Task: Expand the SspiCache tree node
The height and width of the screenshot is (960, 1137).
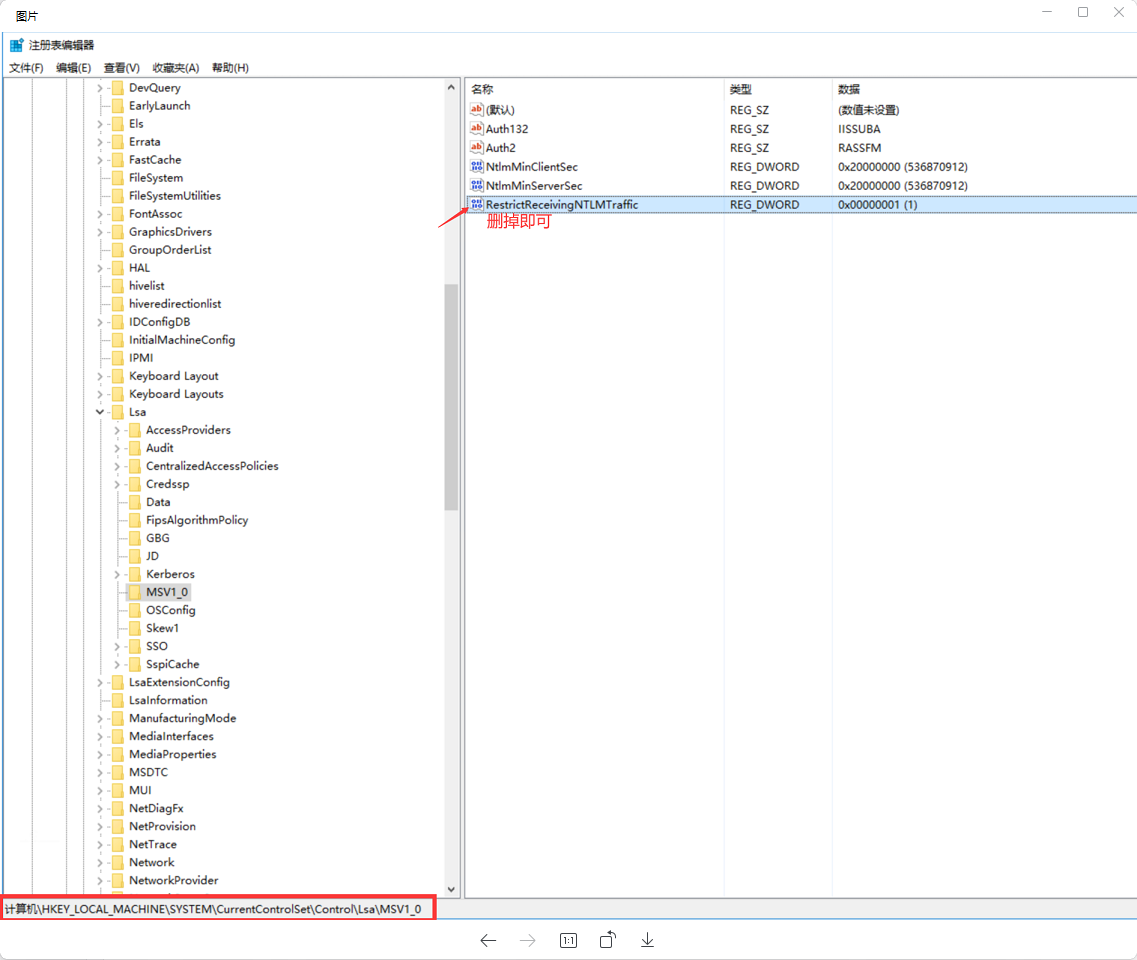Action: tap(117, 664)
